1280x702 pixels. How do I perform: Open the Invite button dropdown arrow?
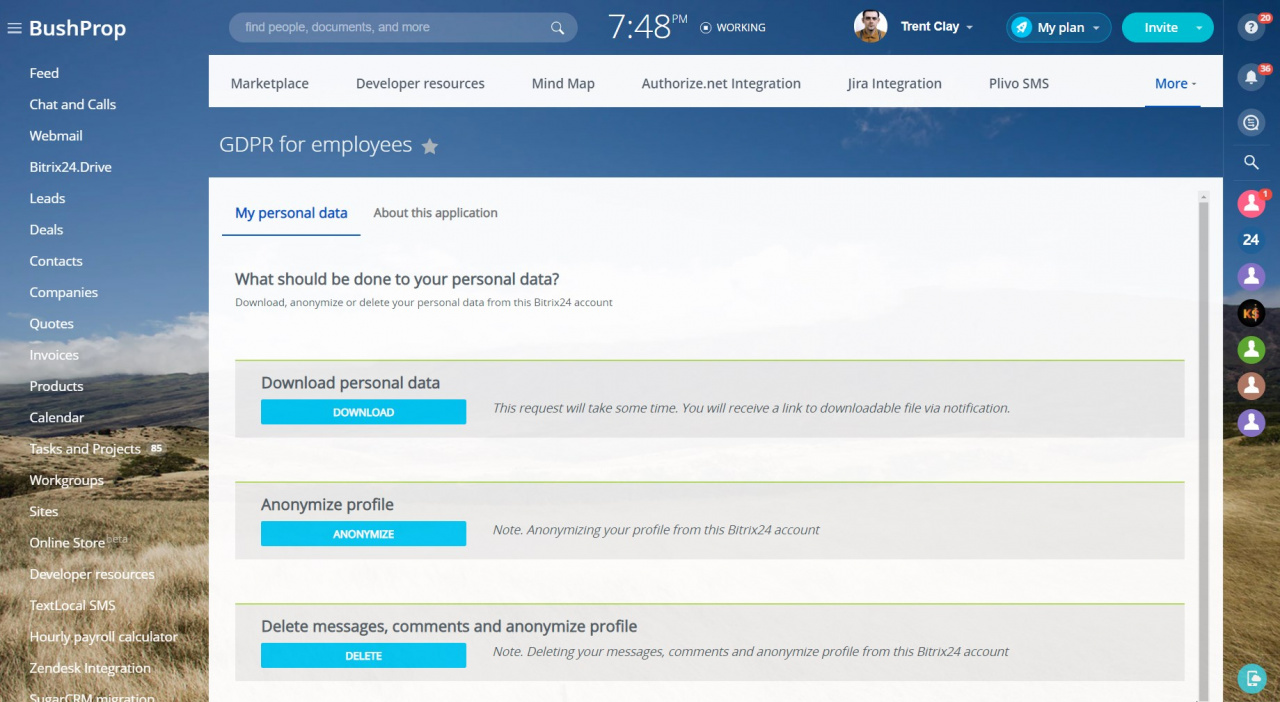(1199, 28)
